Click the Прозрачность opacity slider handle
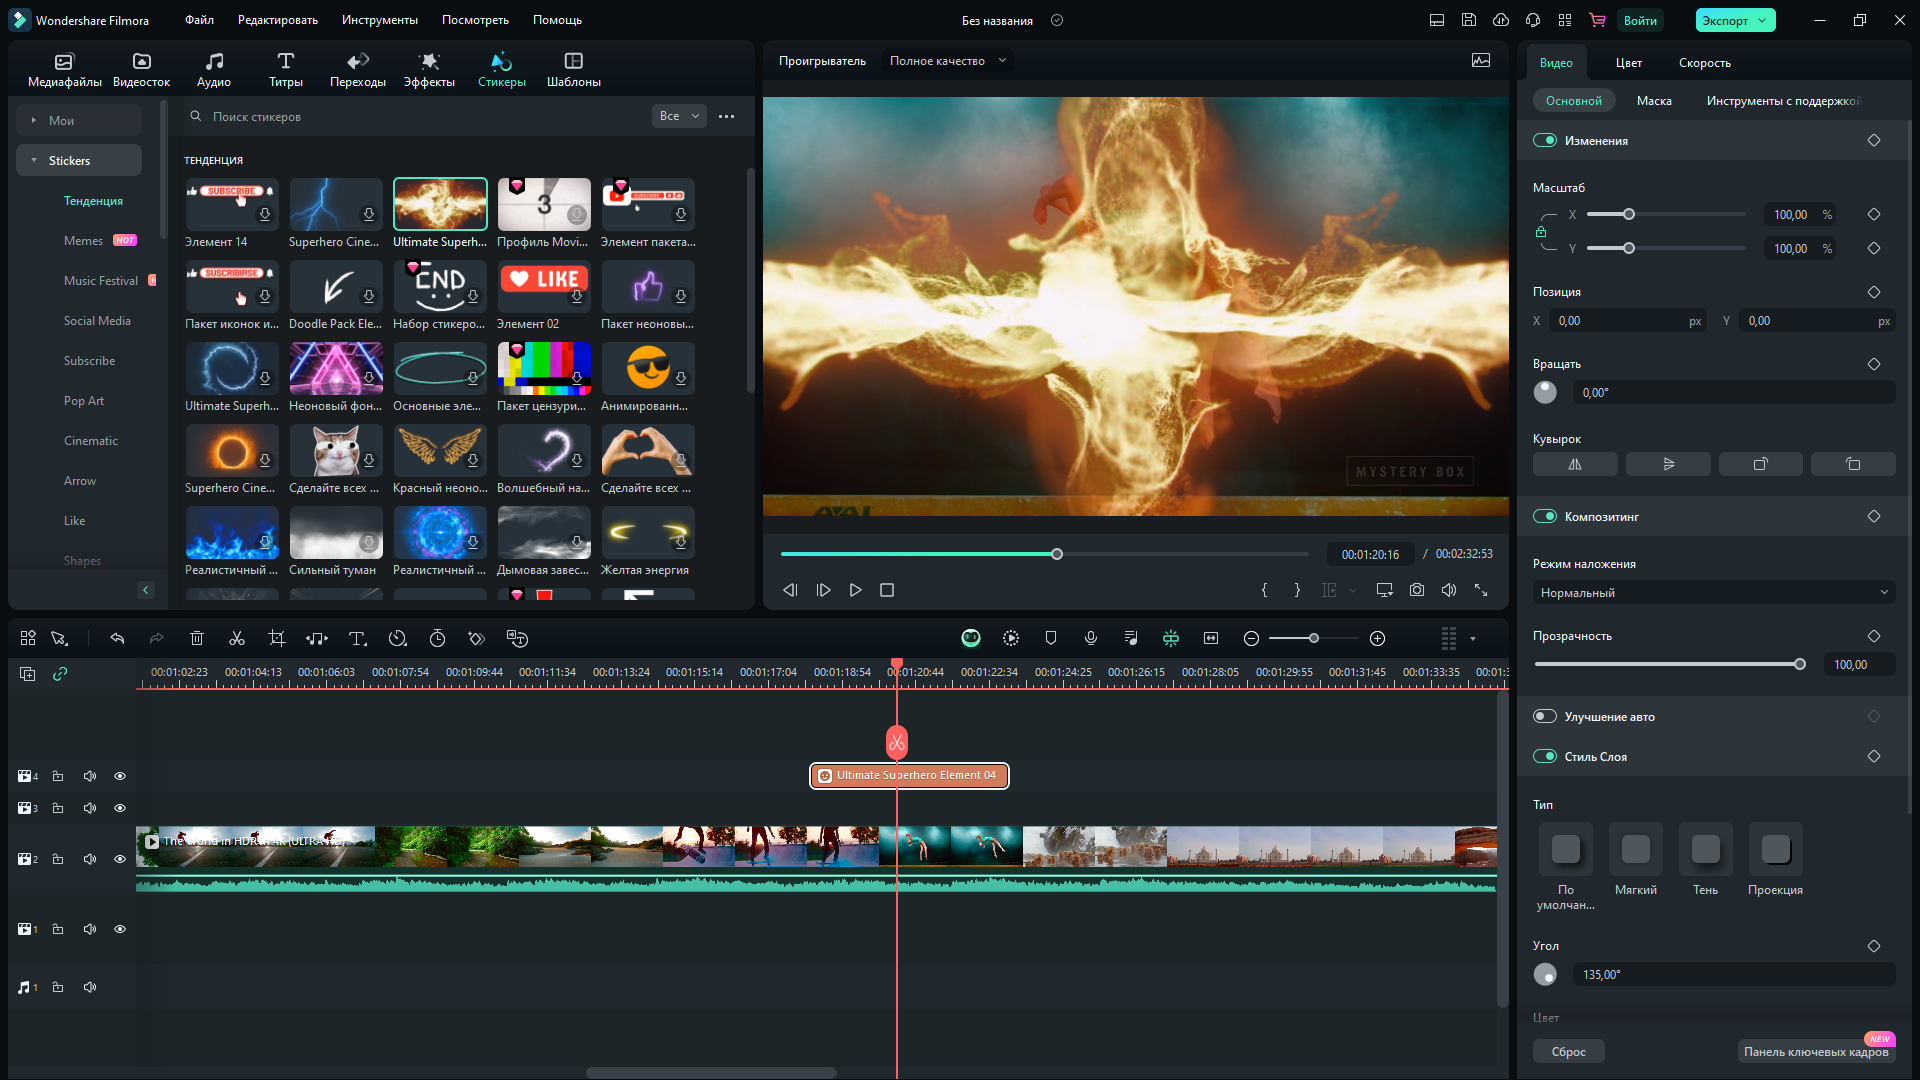Viewport: 1920px width, 1080px height. 1800,664
